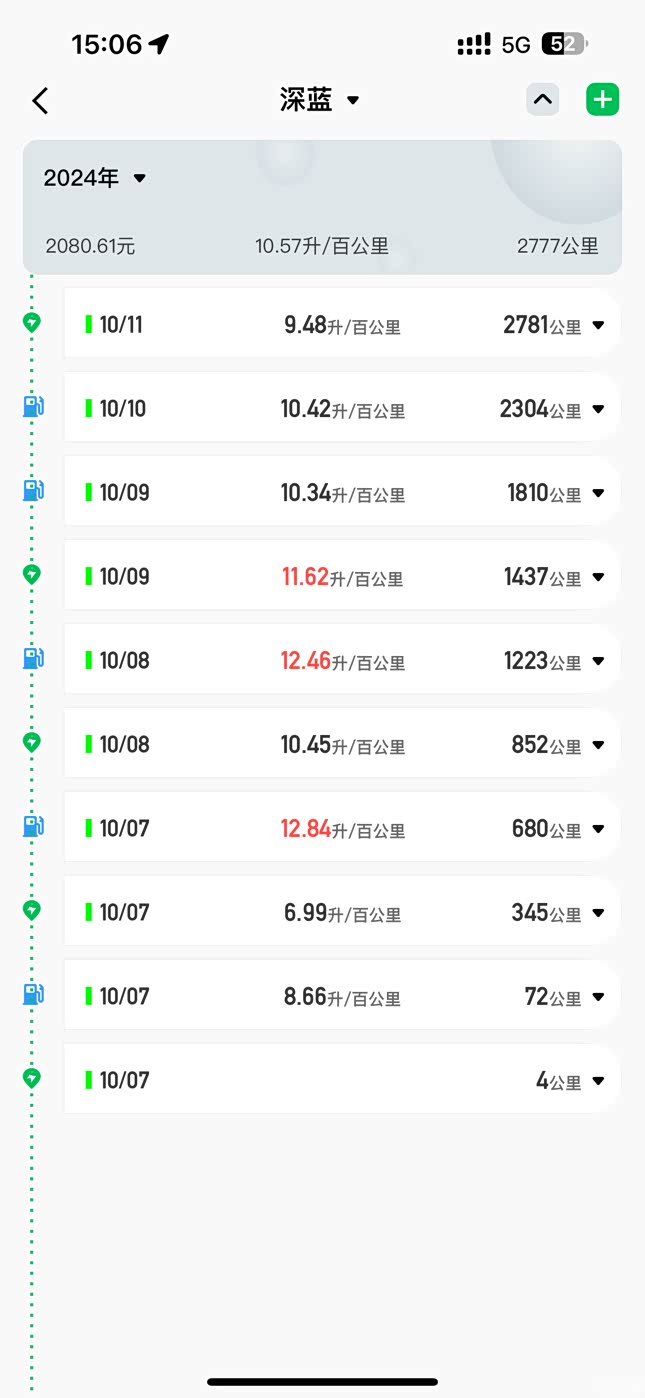This screenshot has width=645, height=1398.
Task: Expand the 680公里 record arrow
Action: (x=598, y=829)
